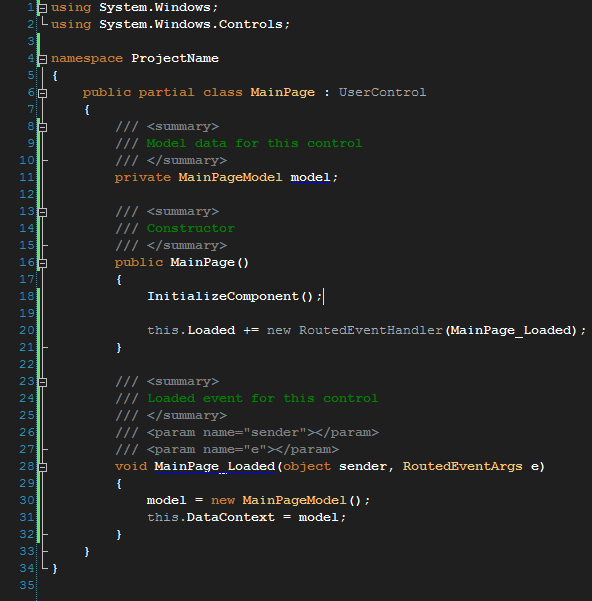Click the 'namespace' keyword
Viewport: 592px width, 601px height.
click(x=87, y=59)
